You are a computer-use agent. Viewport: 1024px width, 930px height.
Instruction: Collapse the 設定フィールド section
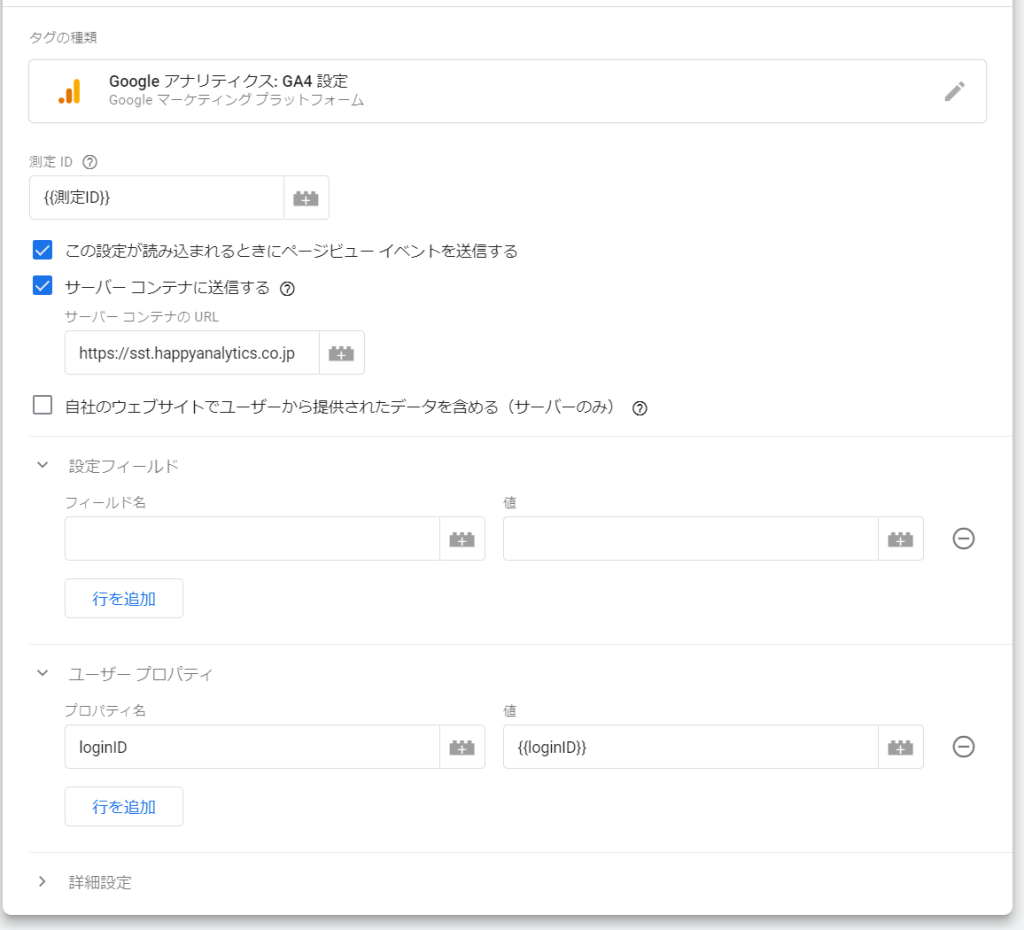tap(42, 465)
